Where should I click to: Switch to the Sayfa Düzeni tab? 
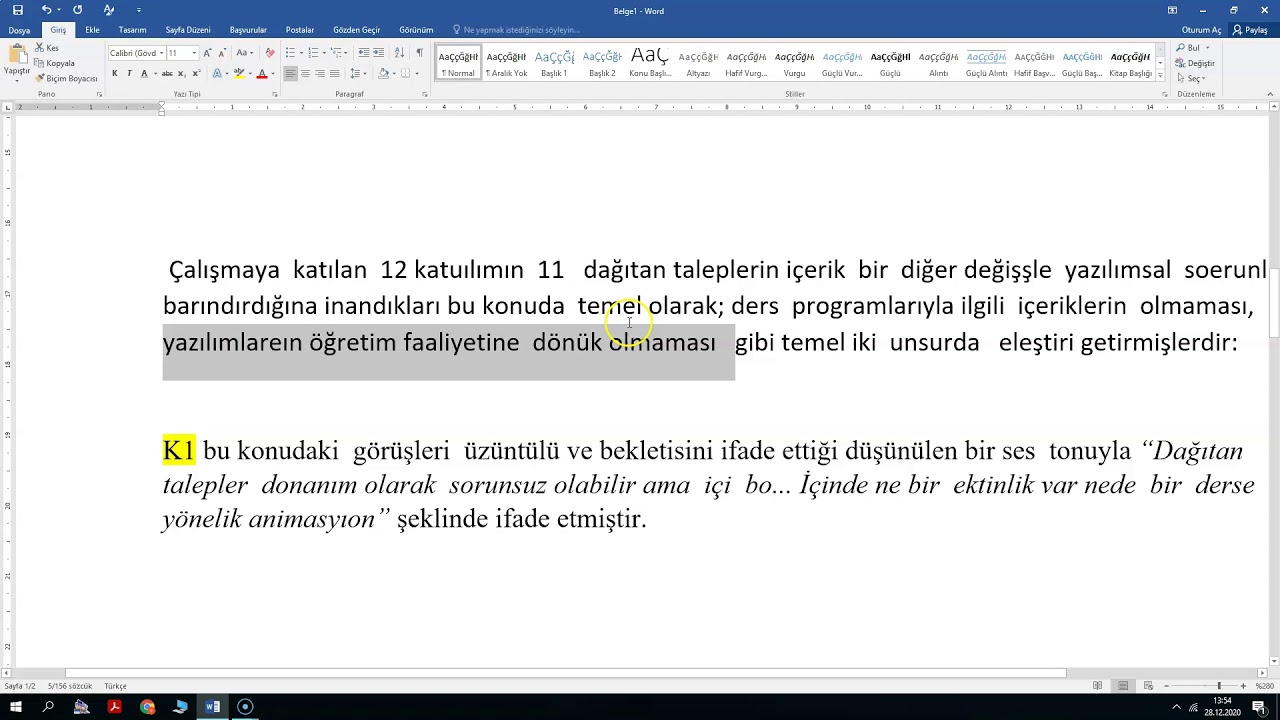pos(188,30)
